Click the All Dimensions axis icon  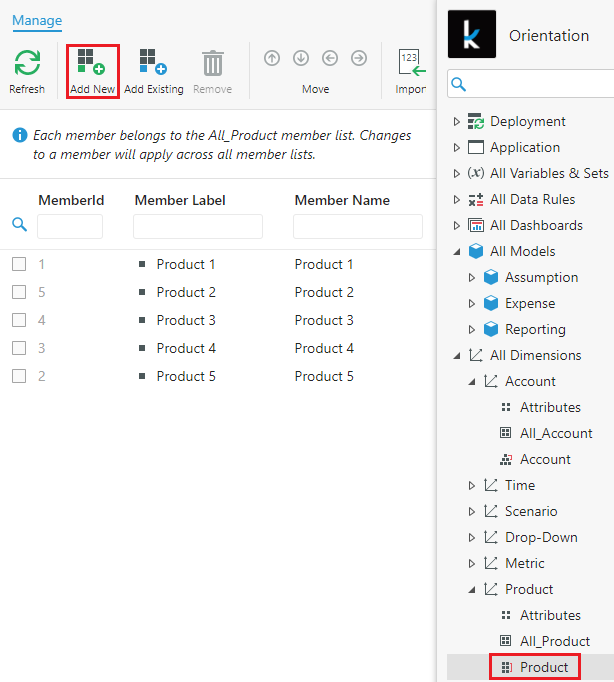476,355
